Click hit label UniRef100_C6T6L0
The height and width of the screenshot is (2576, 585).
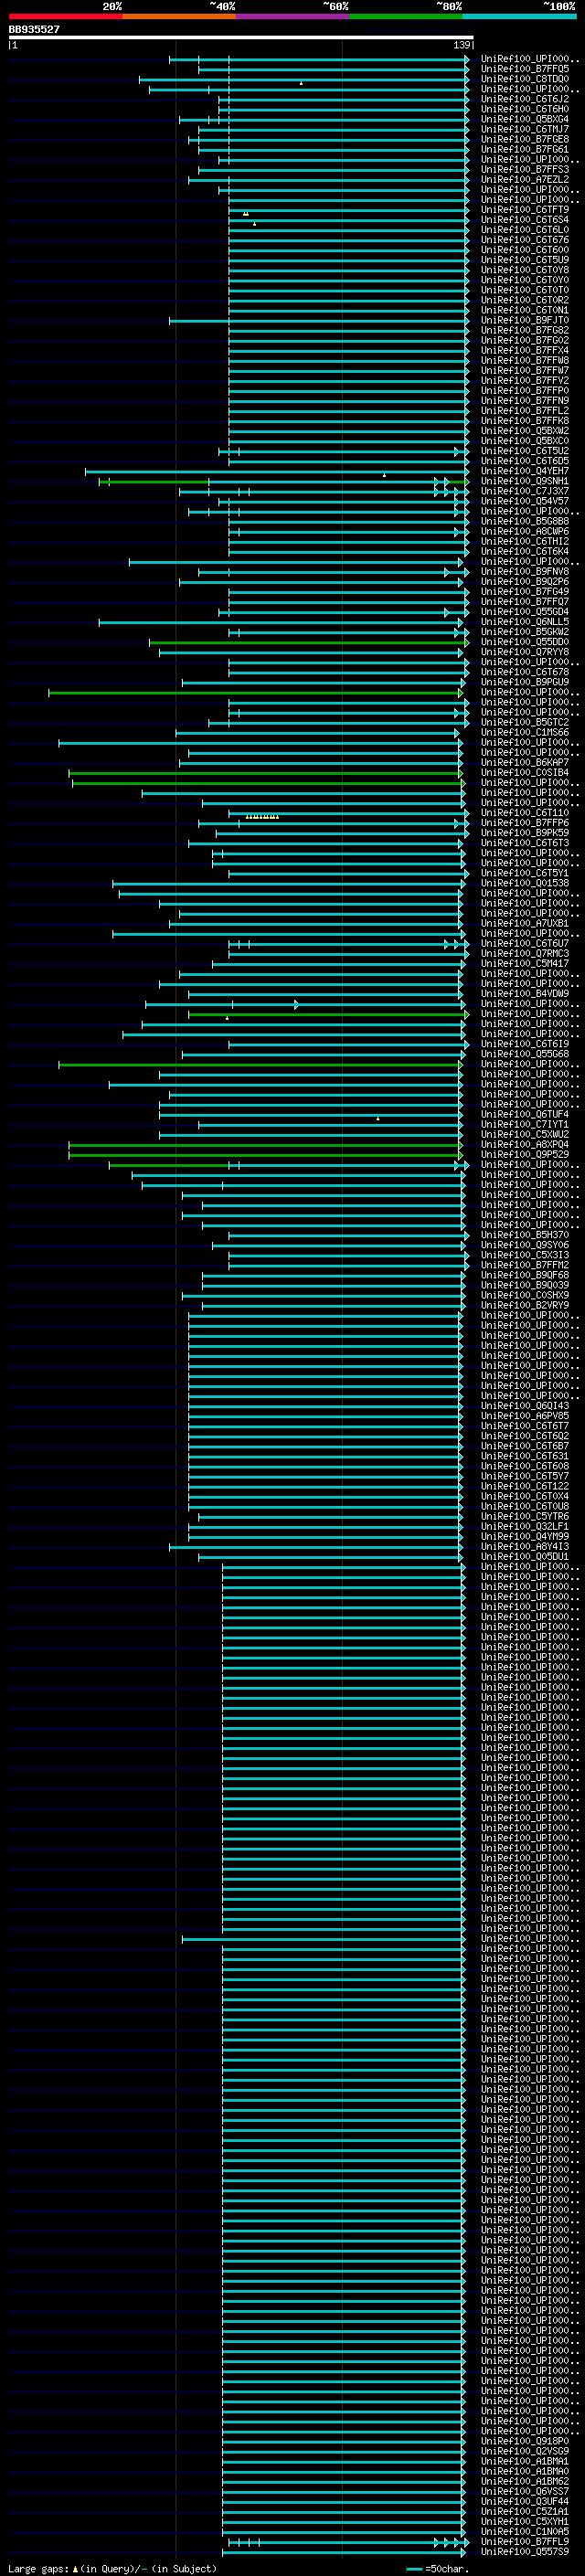click(525, 230)
